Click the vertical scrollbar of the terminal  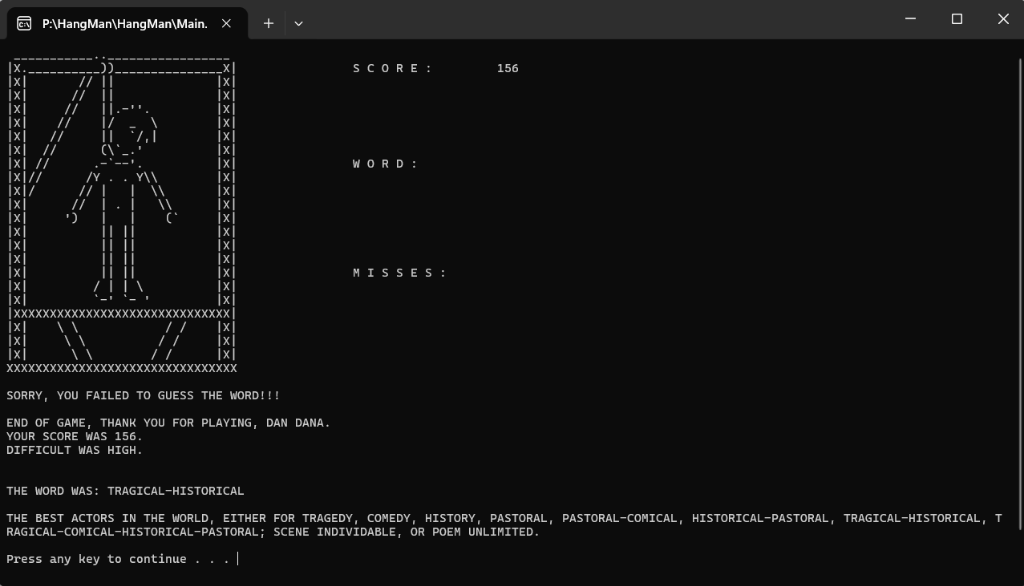1019,294
